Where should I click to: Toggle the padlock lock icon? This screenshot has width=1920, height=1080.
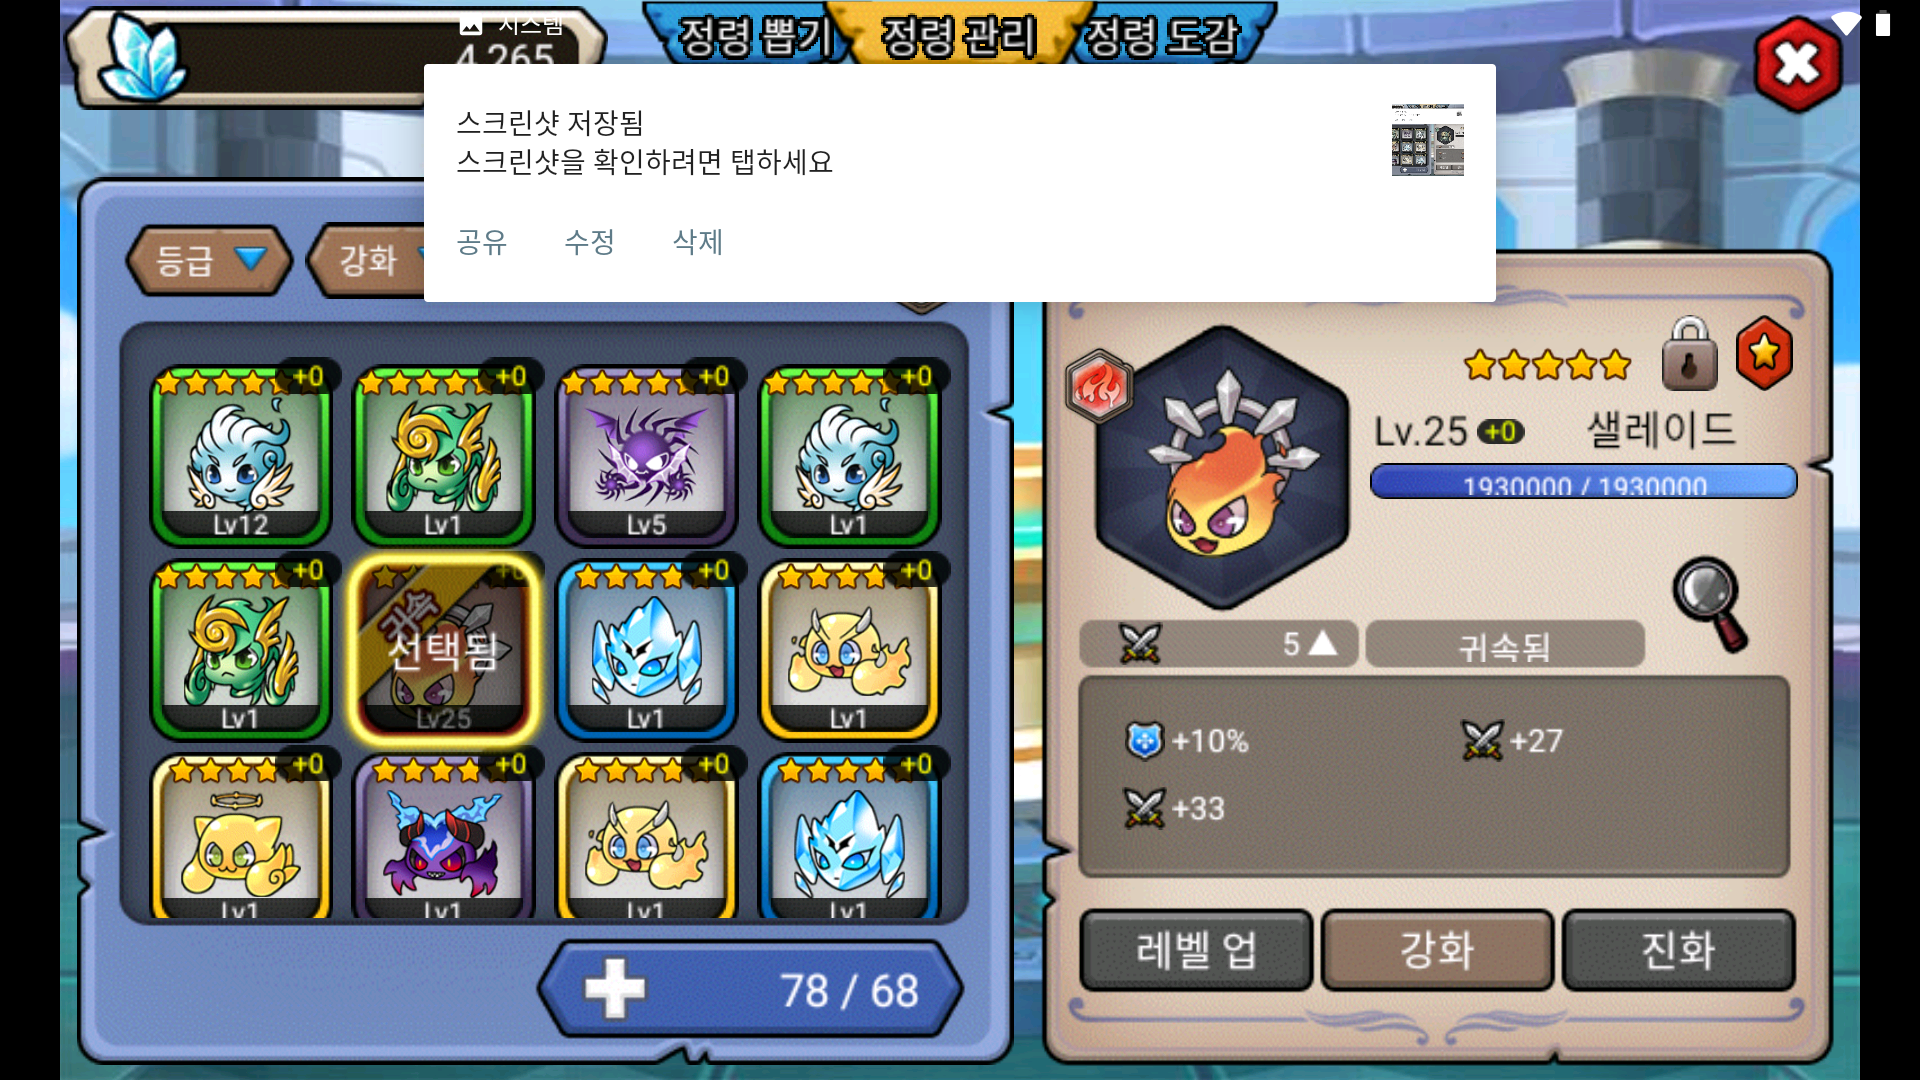[x=1689, y=354]
